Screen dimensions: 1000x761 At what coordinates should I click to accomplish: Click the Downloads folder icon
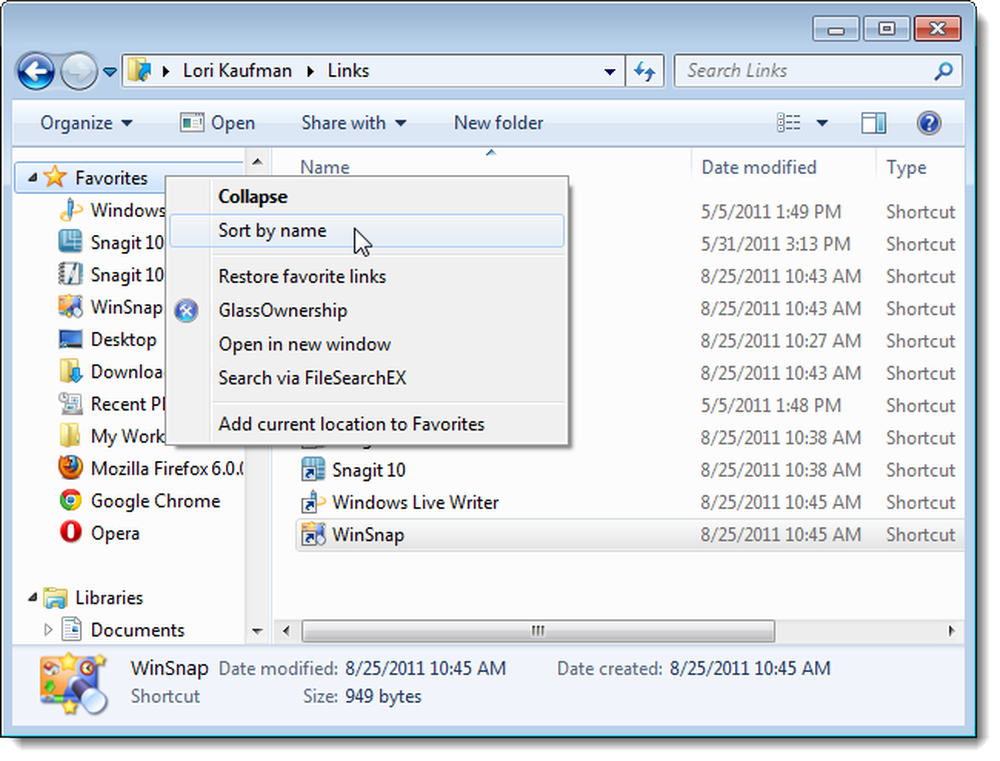tap(70, 371)
